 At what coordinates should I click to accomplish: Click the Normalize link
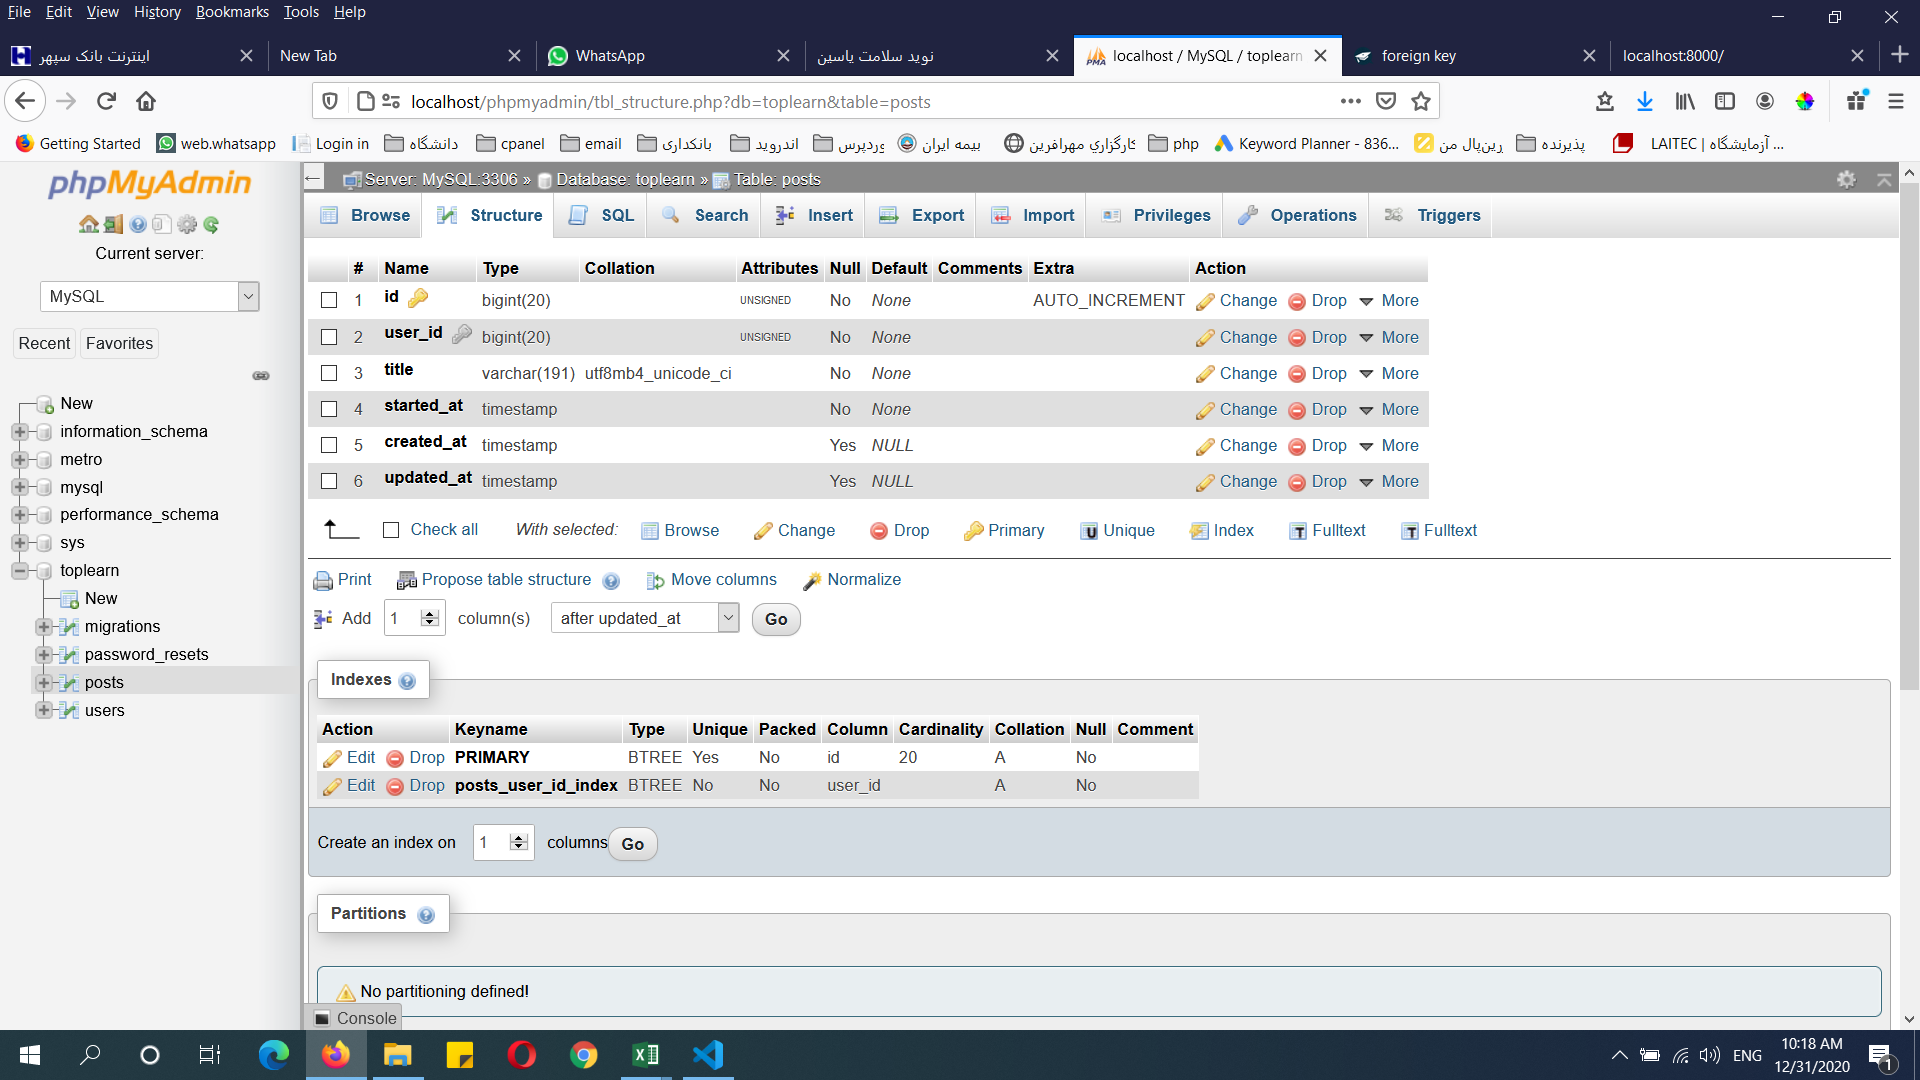(x=852, y=580)
